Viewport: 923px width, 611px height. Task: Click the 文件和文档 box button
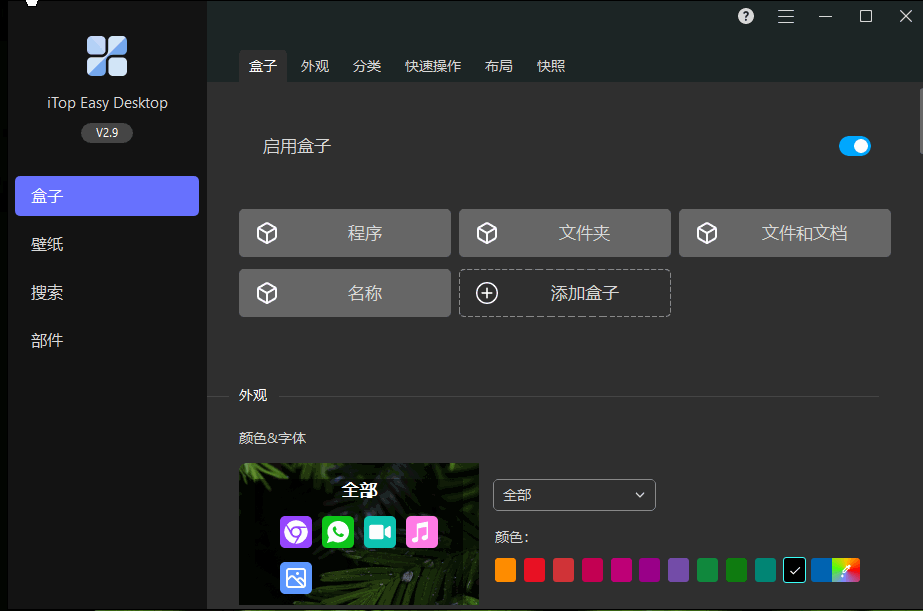pos(785,233)
